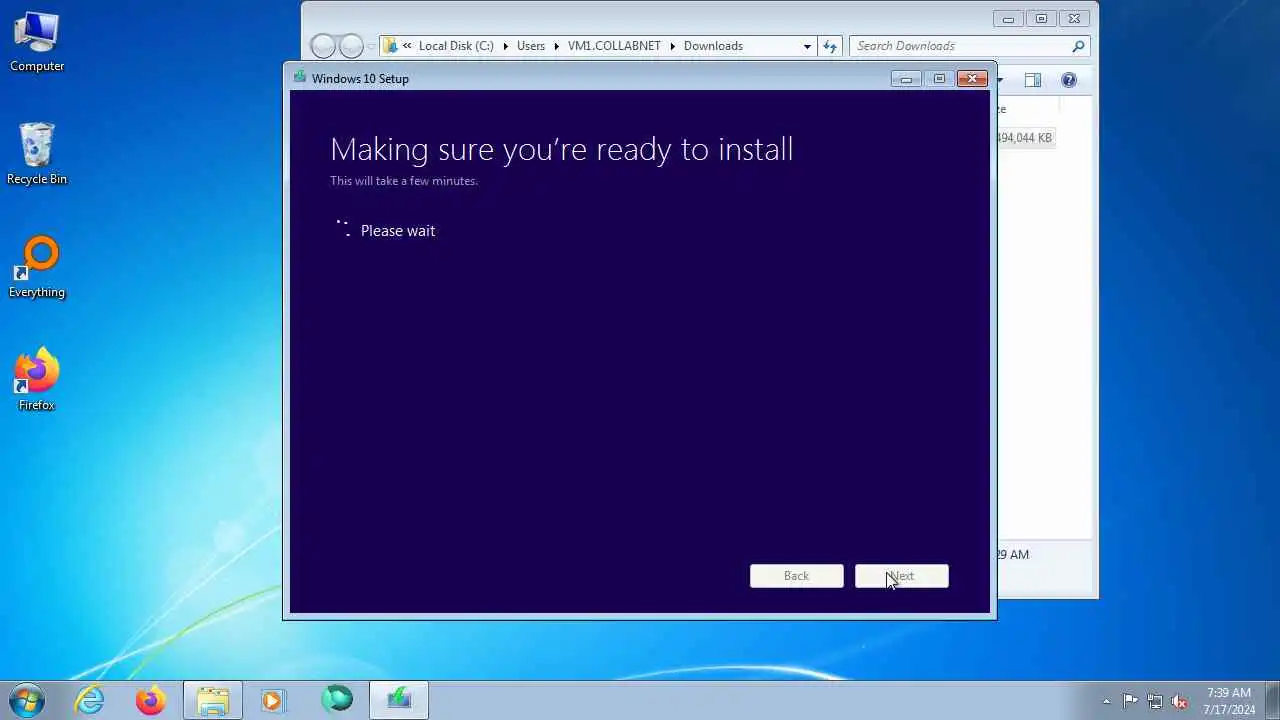Toggle the Explorer preview pane button
Viewport: 1280px width, 720px height.
[x=1033, y=80]
